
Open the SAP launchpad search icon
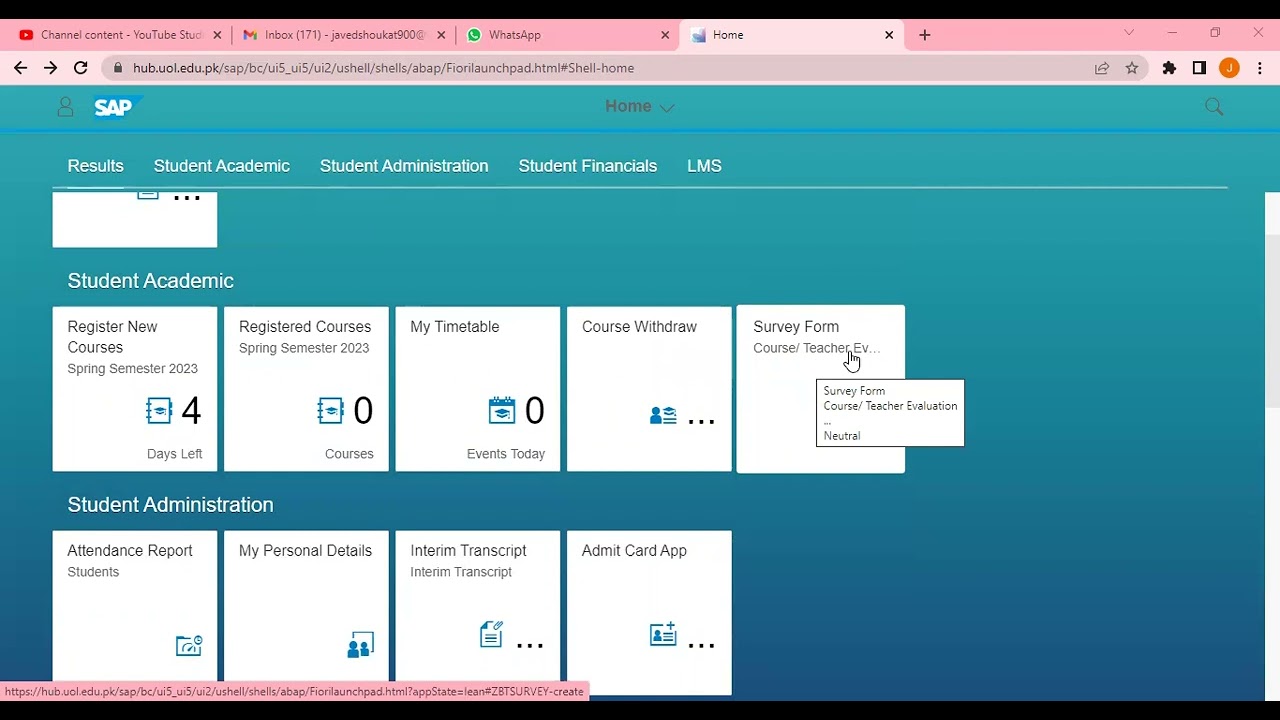click(1214, 107)
